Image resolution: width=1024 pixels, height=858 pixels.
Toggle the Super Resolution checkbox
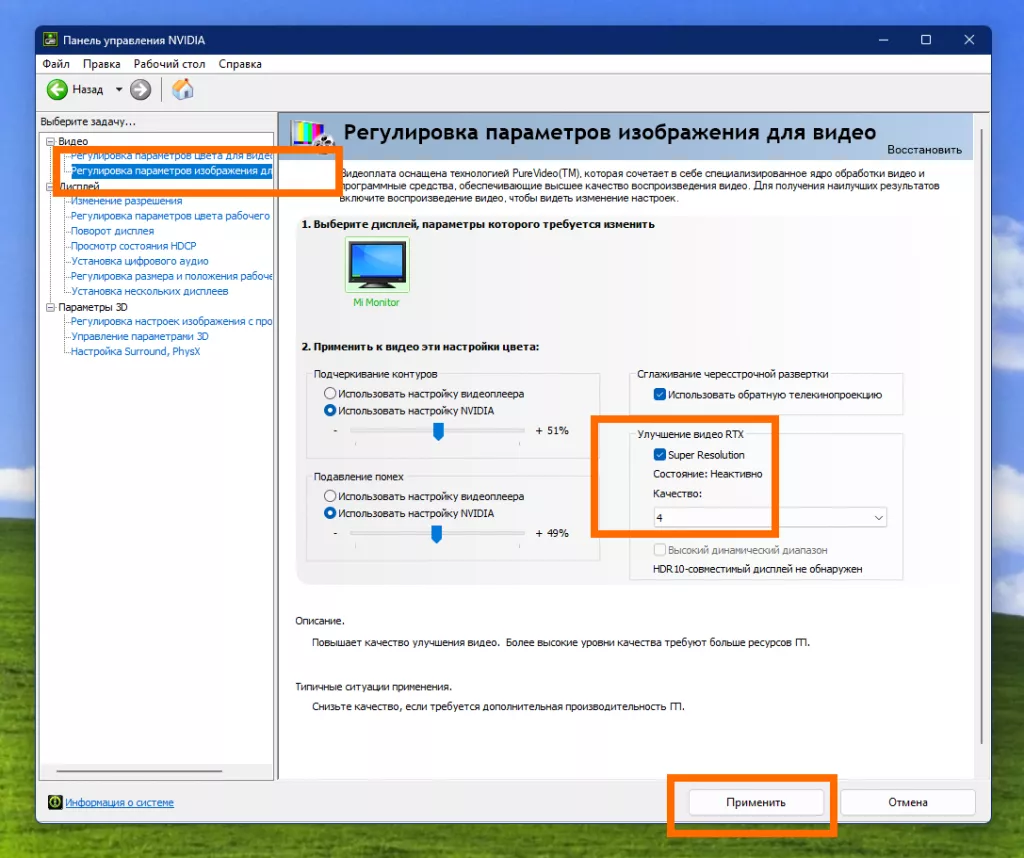[660, 454]
